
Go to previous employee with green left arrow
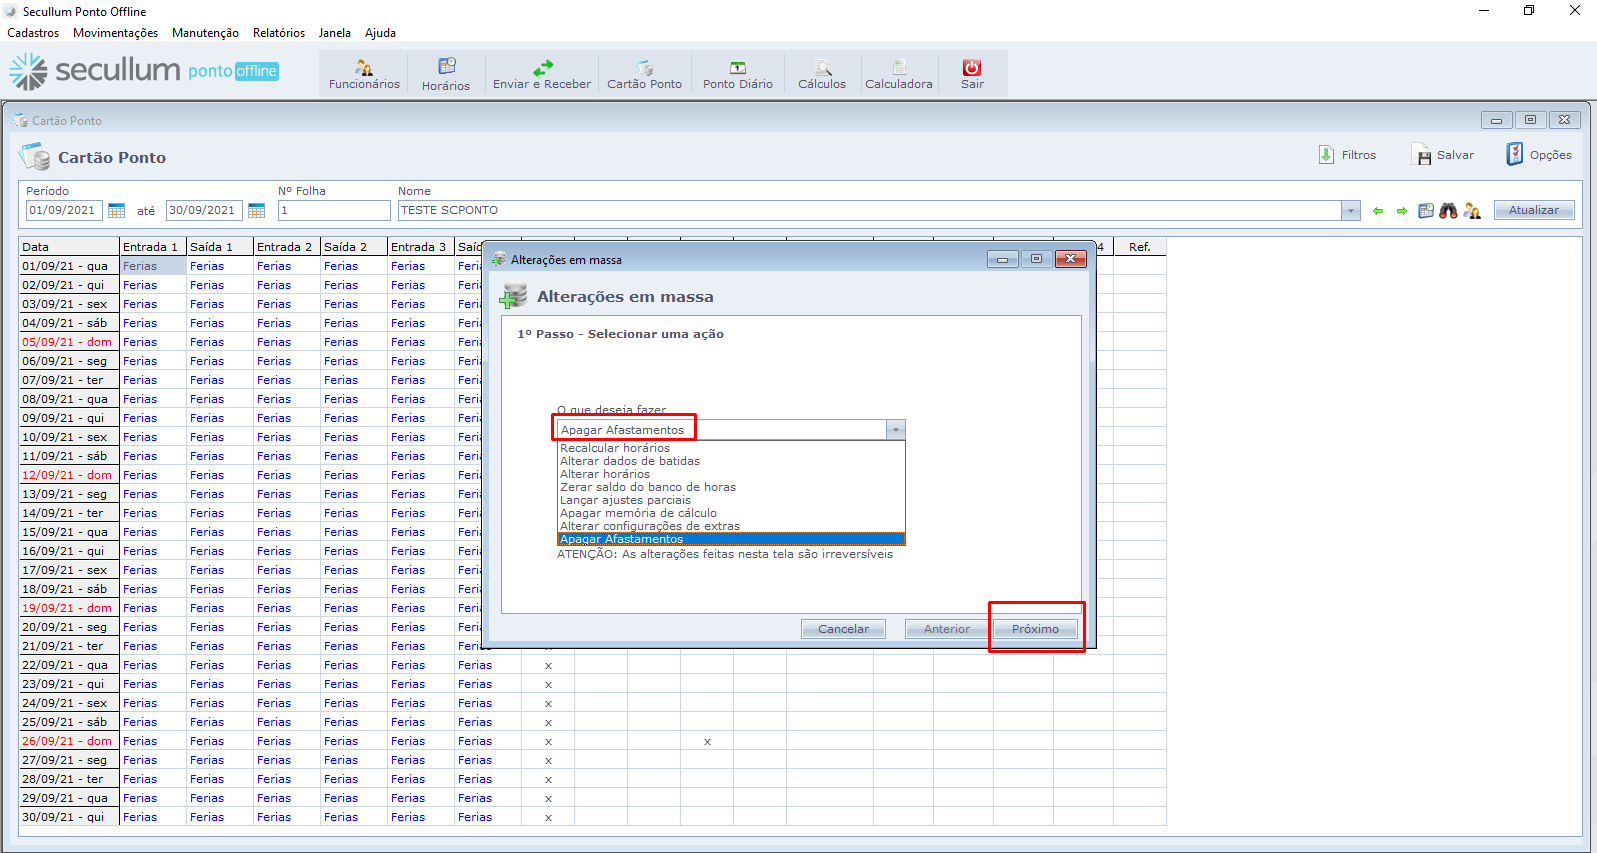(1378, 211)
